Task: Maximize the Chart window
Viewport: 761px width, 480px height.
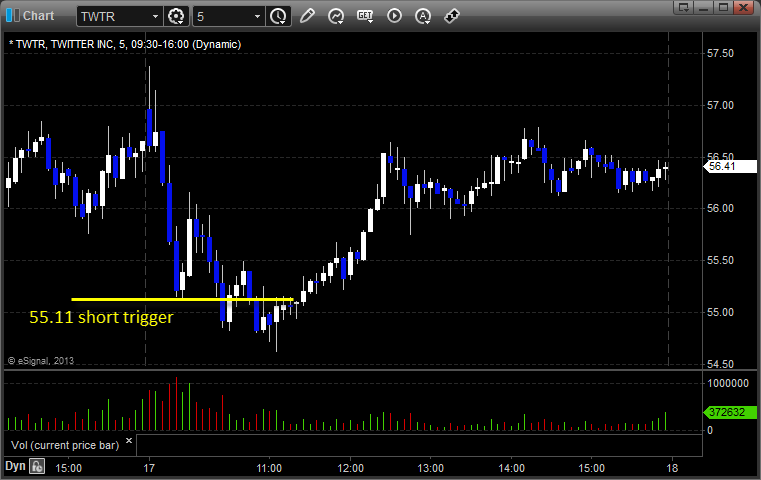Action: (723, 7)
